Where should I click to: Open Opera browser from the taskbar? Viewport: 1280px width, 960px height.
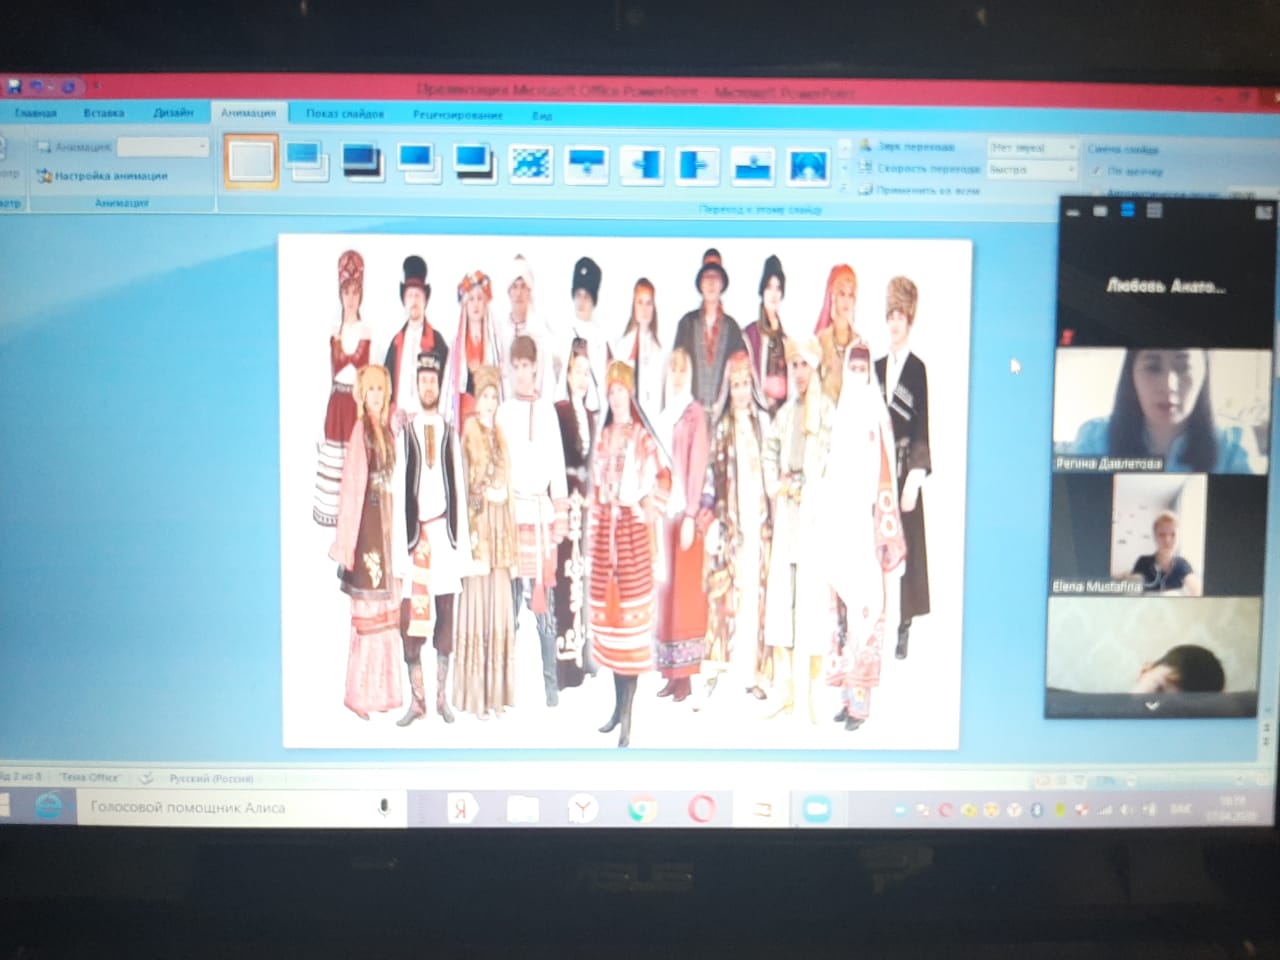701,809
